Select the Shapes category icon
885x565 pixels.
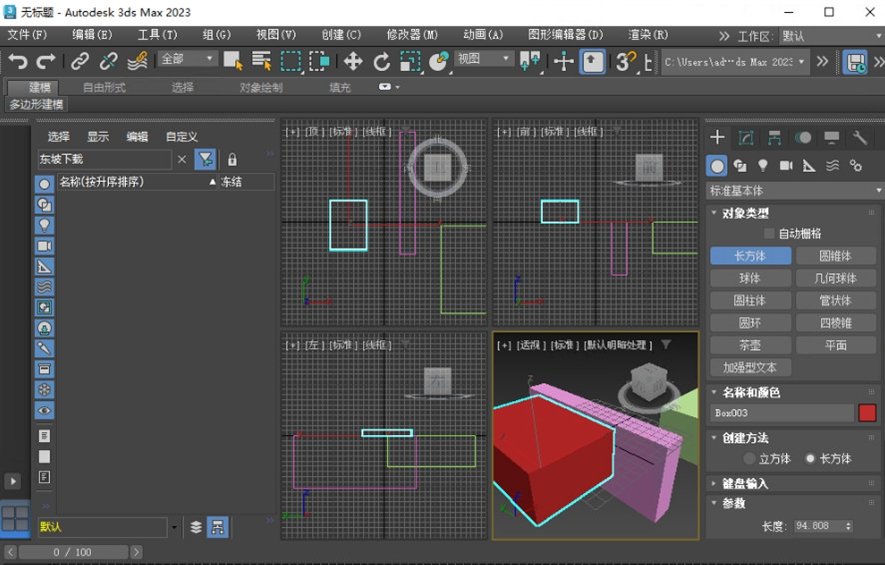740,165
